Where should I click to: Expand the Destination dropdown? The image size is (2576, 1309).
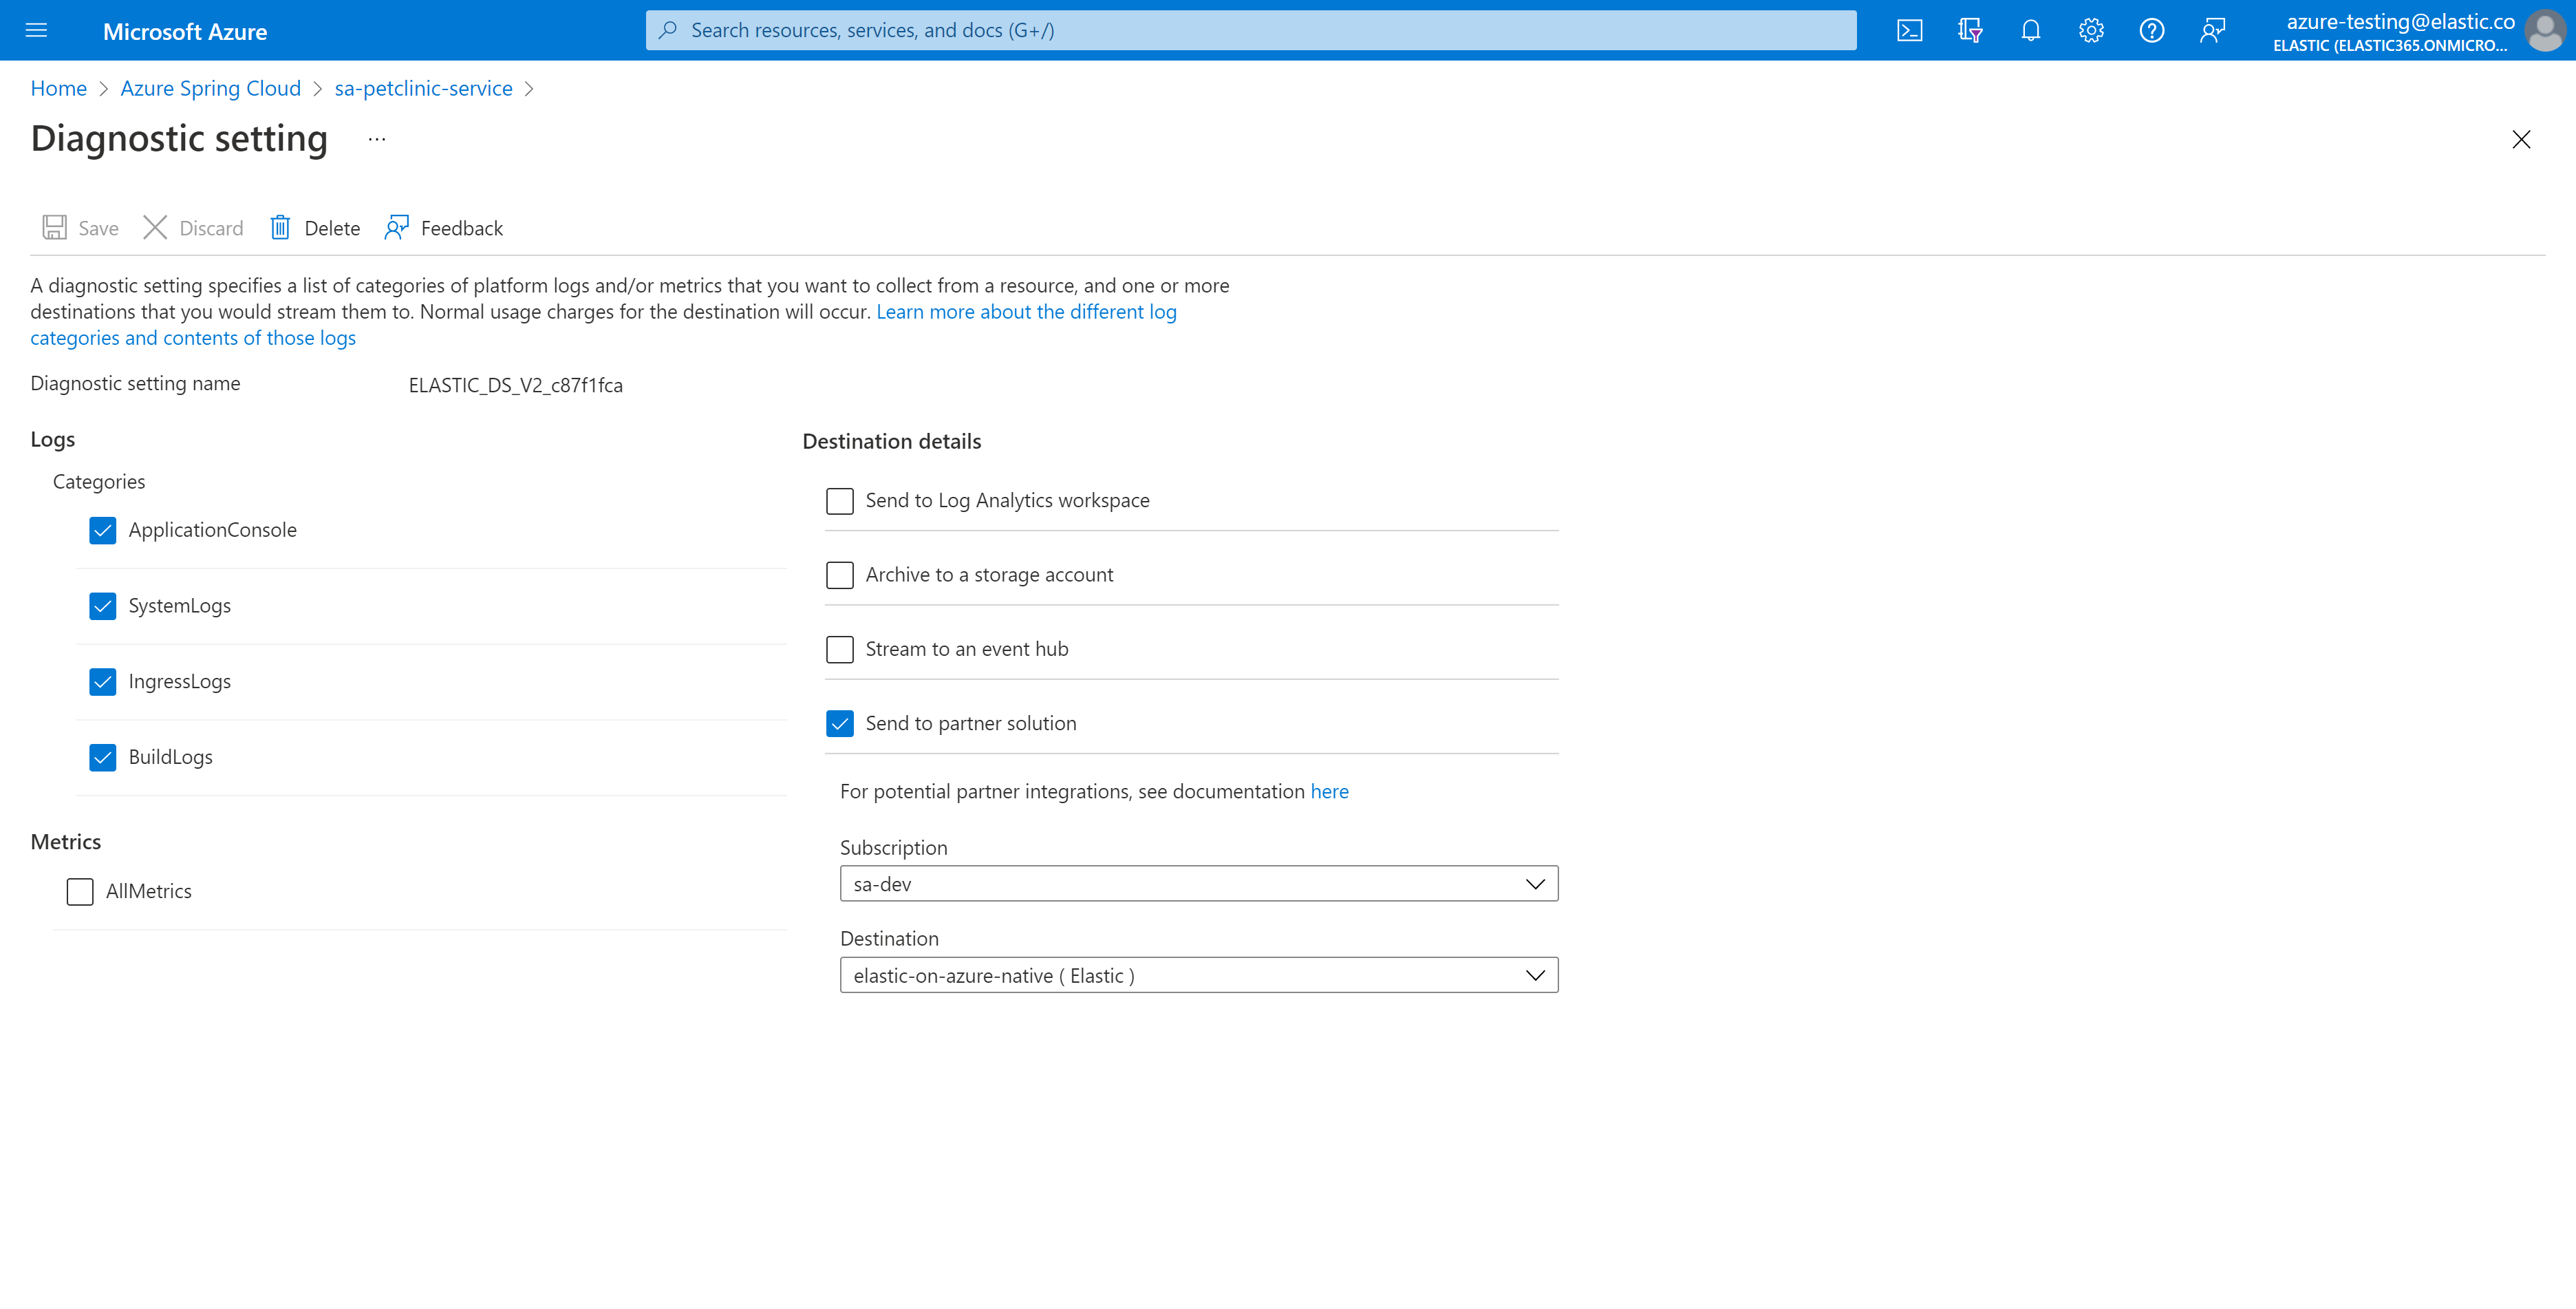click(x=1198, y=976)
